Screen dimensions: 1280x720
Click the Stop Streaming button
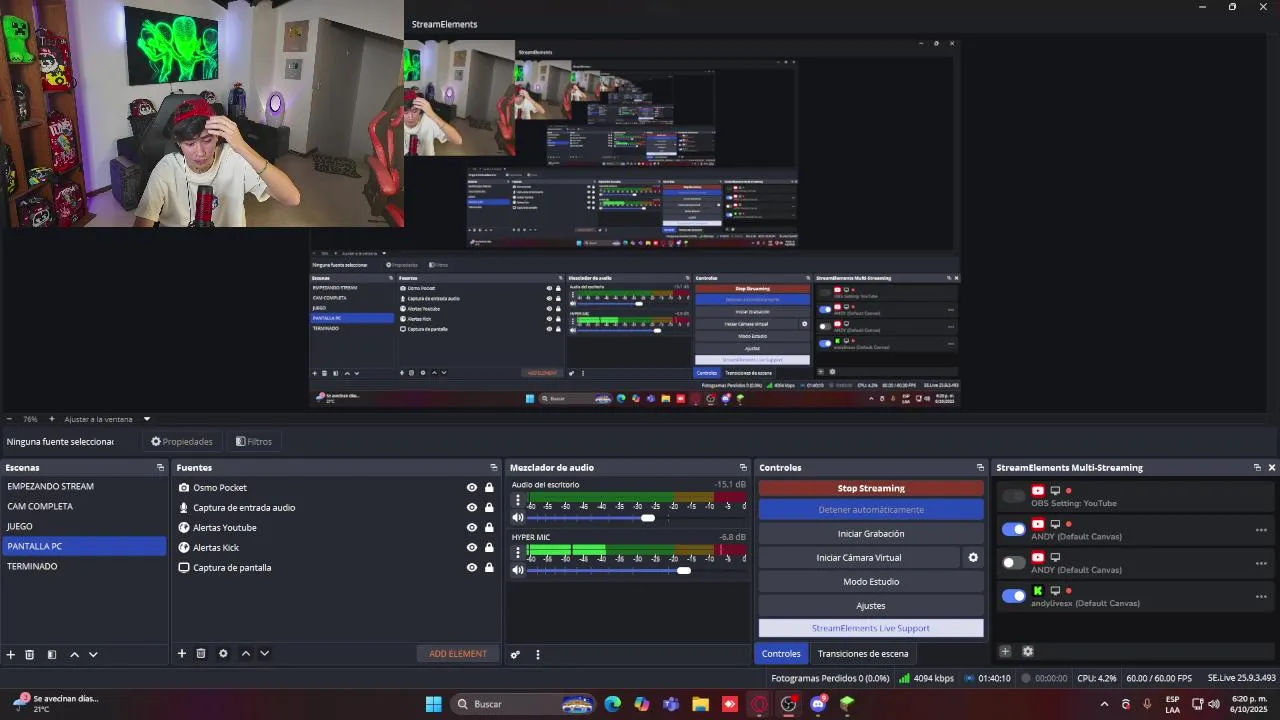point(871,488)
